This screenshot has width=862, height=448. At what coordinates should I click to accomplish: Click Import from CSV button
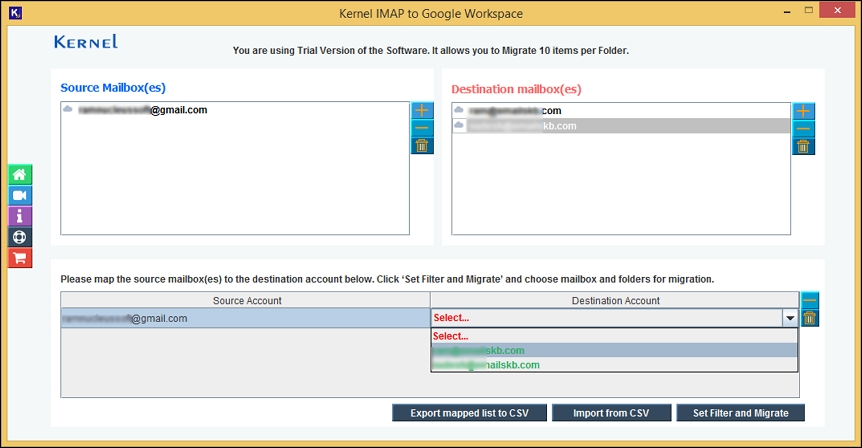[x=611, y=413]
